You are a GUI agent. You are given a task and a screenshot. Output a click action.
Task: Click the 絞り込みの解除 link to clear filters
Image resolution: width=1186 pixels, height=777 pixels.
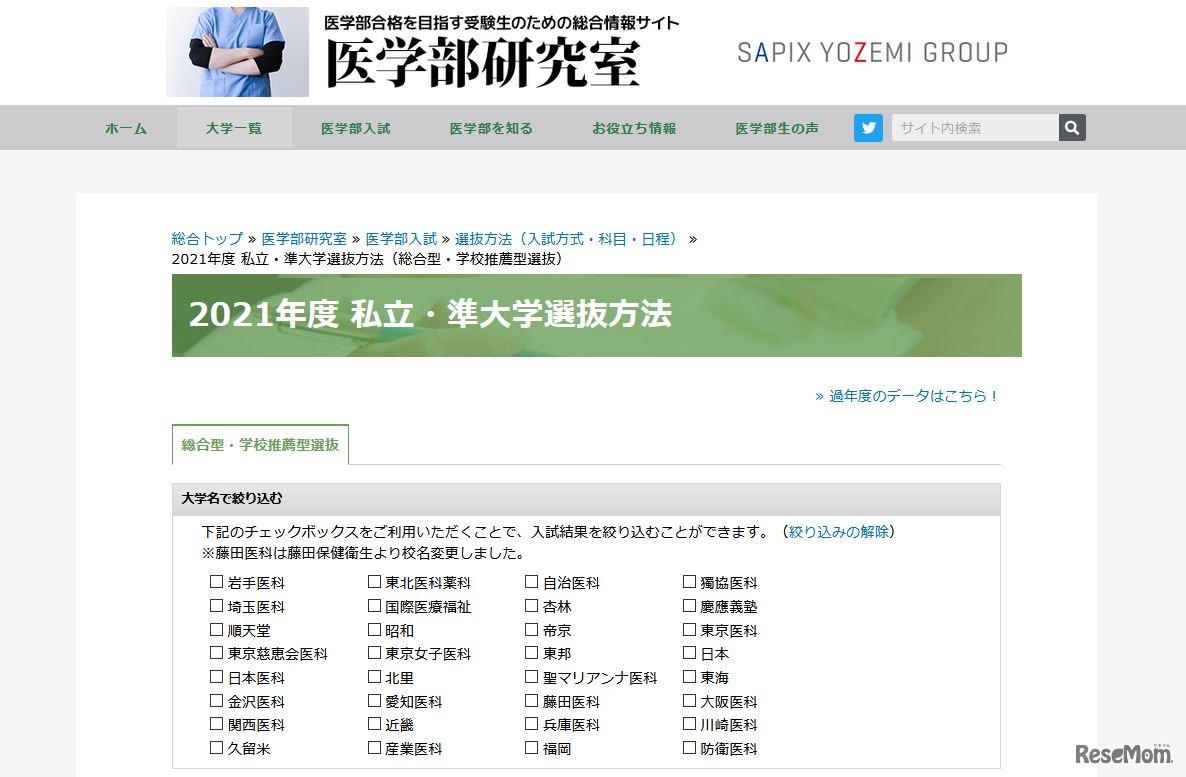coord(837,532)
